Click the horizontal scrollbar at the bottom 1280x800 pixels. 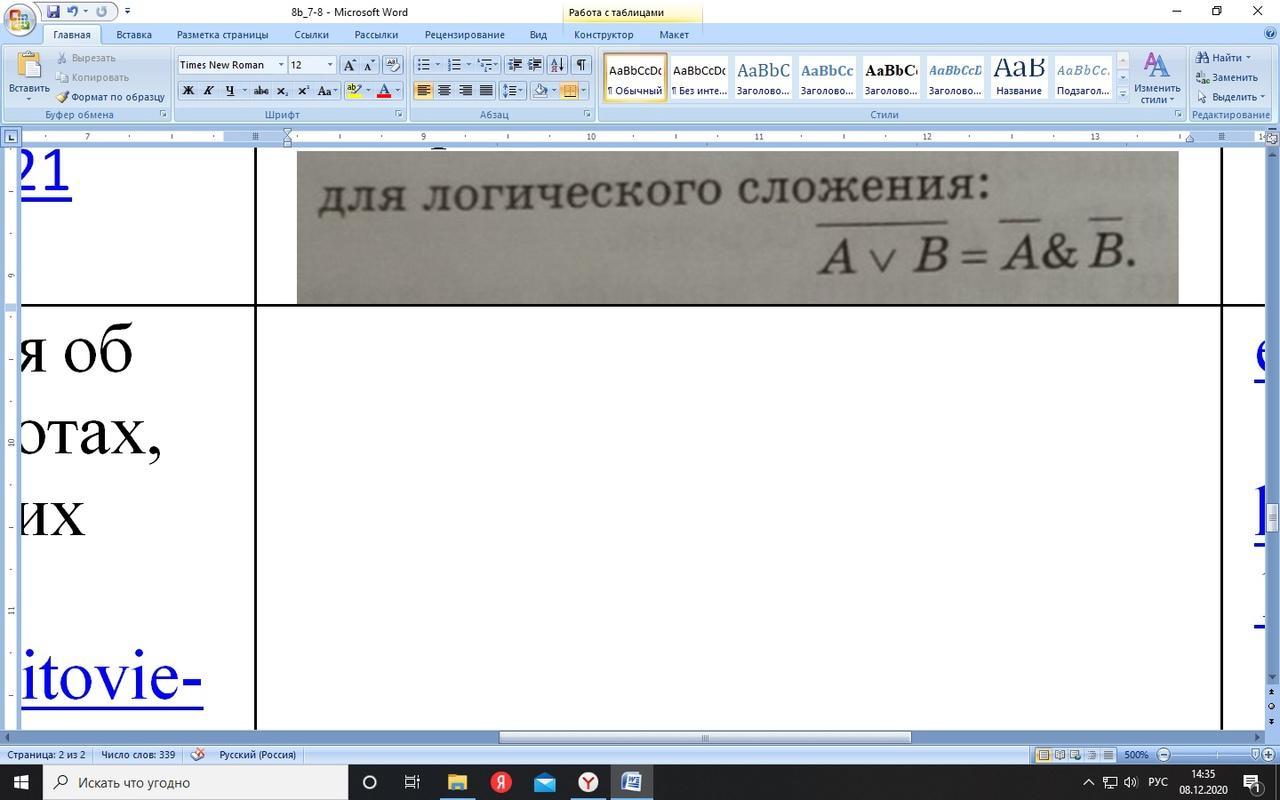pyautogui.click(x=704, y=738)
